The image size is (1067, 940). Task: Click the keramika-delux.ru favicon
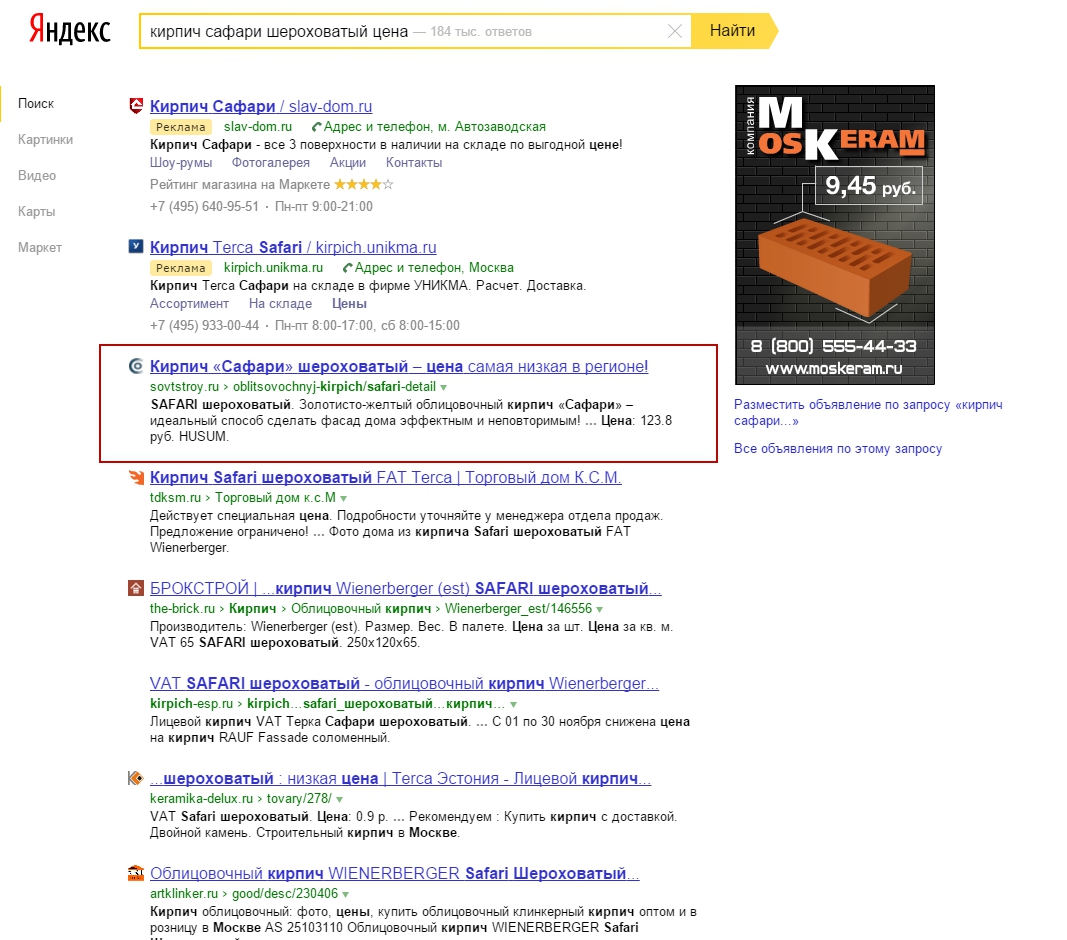coord(136,778)
